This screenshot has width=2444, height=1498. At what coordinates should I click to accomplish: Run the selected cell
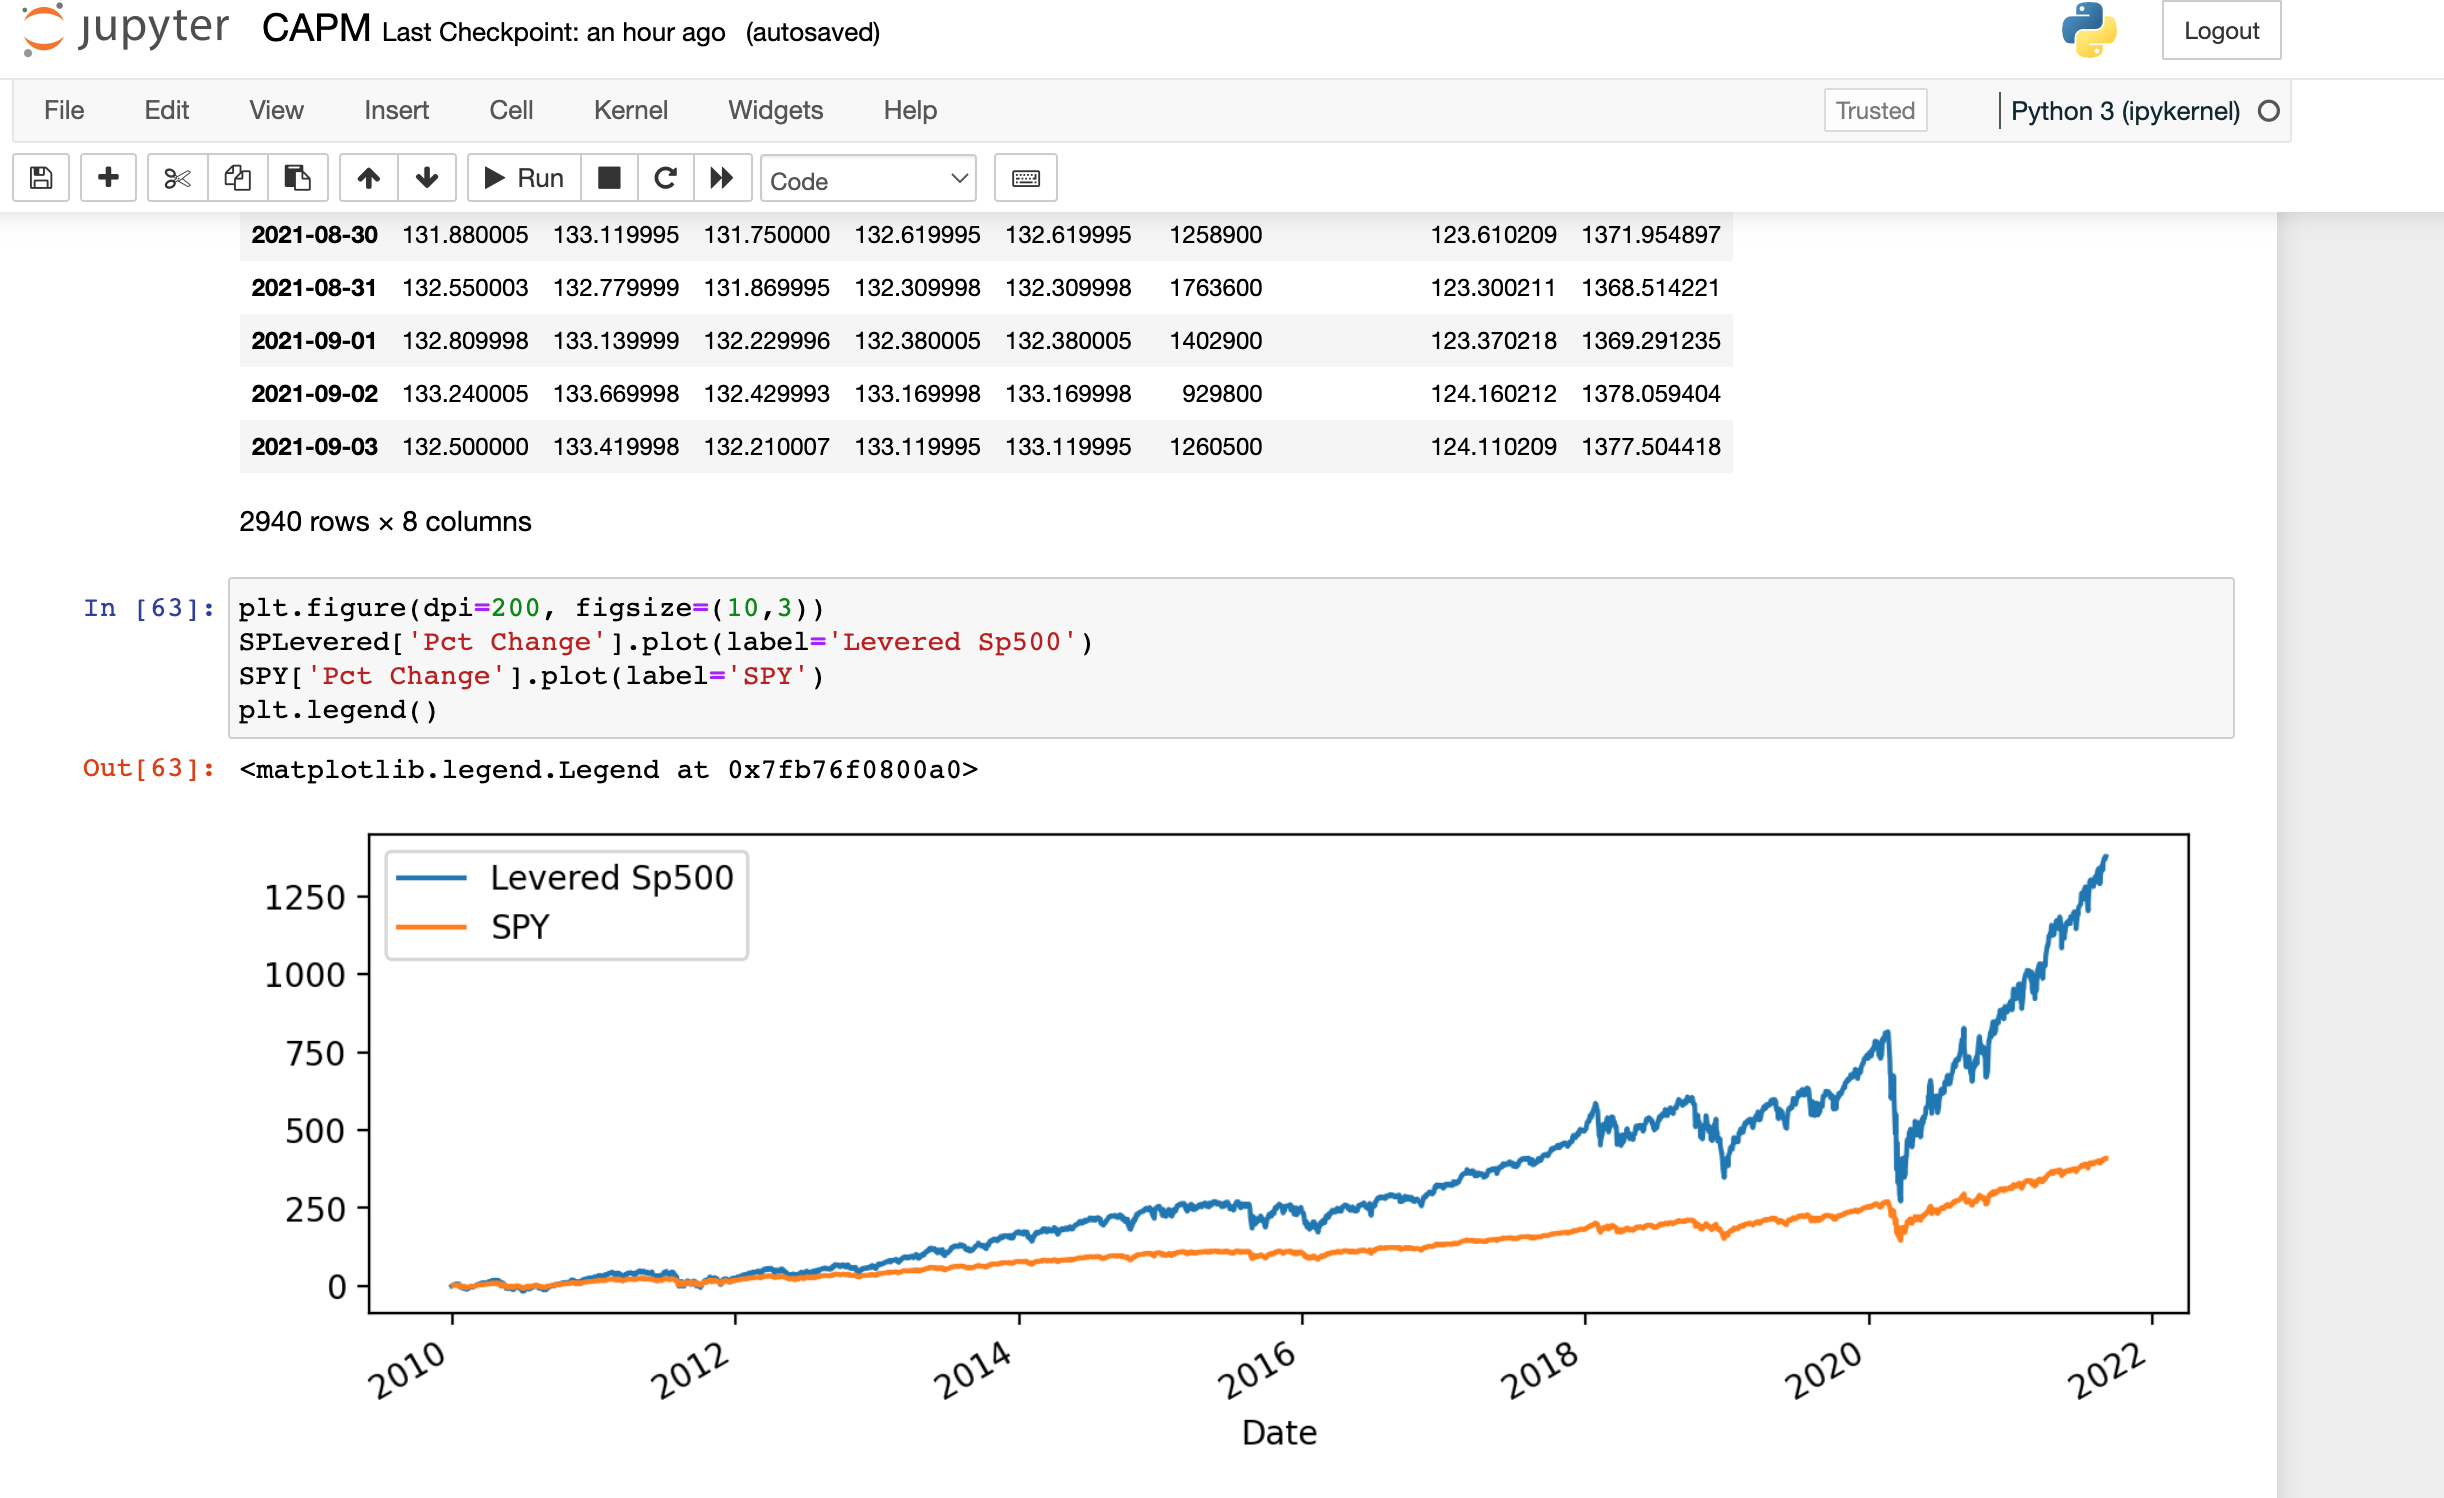522,177
